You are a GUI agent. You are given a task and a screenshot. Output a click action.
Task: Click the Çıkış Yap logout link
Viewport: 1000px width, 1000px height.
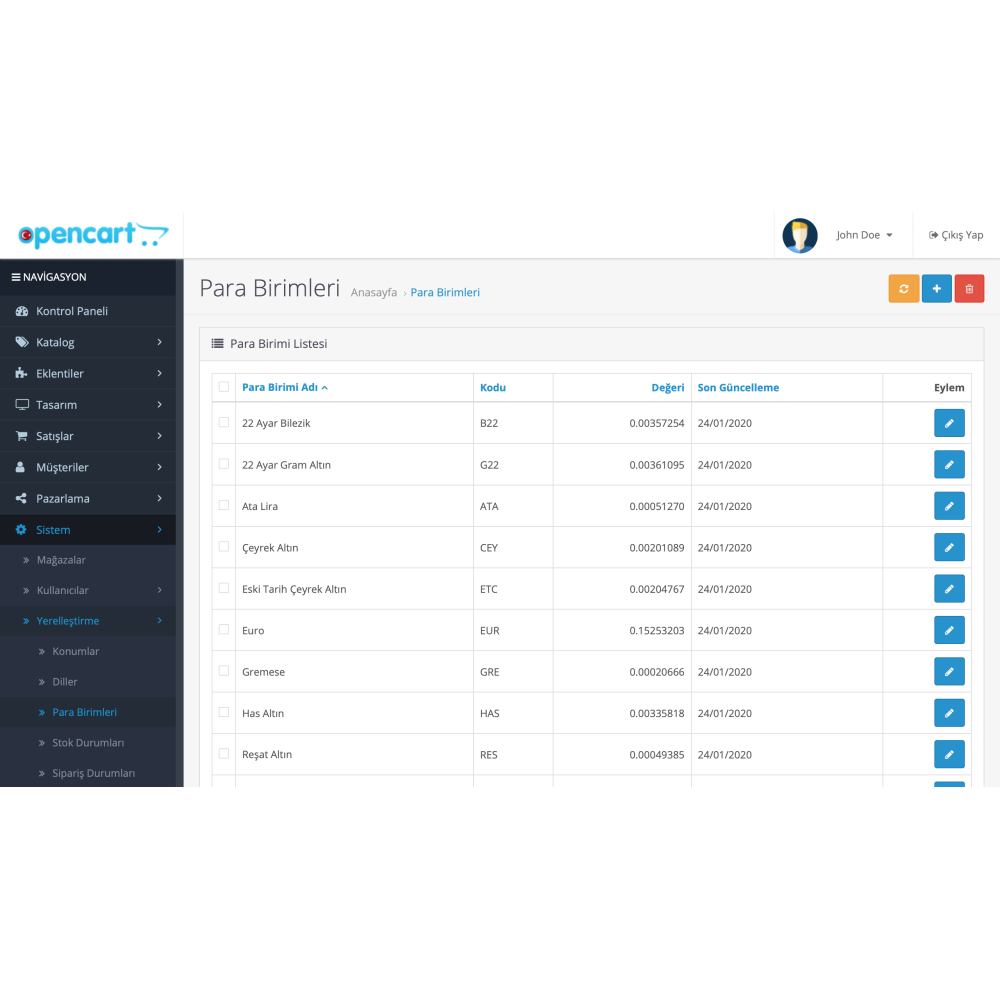(955, 234)
